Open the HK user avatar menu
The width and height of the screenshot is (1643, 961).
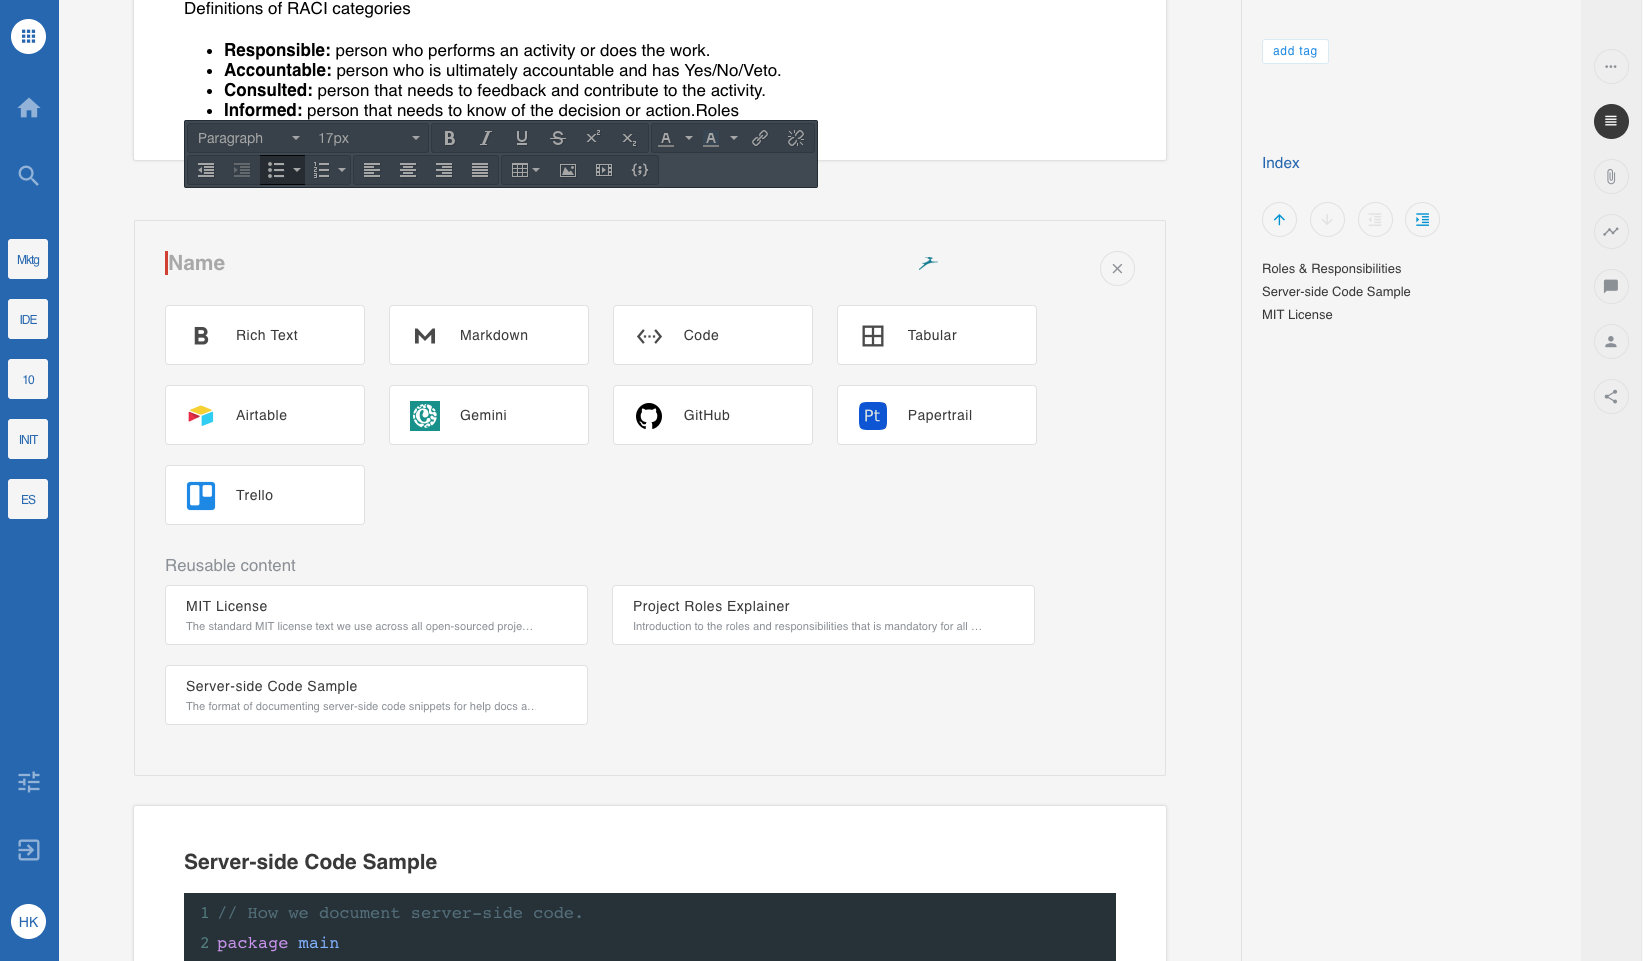(x=28, y=922)
